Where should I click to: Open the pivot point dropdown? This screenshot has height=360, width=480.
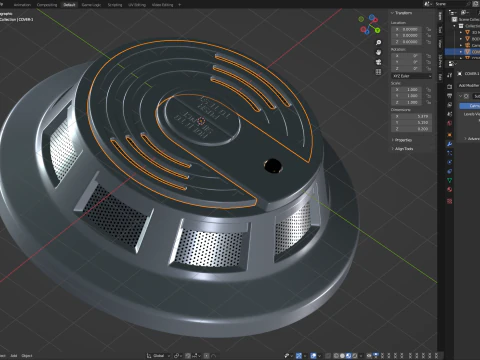[177, 356]
